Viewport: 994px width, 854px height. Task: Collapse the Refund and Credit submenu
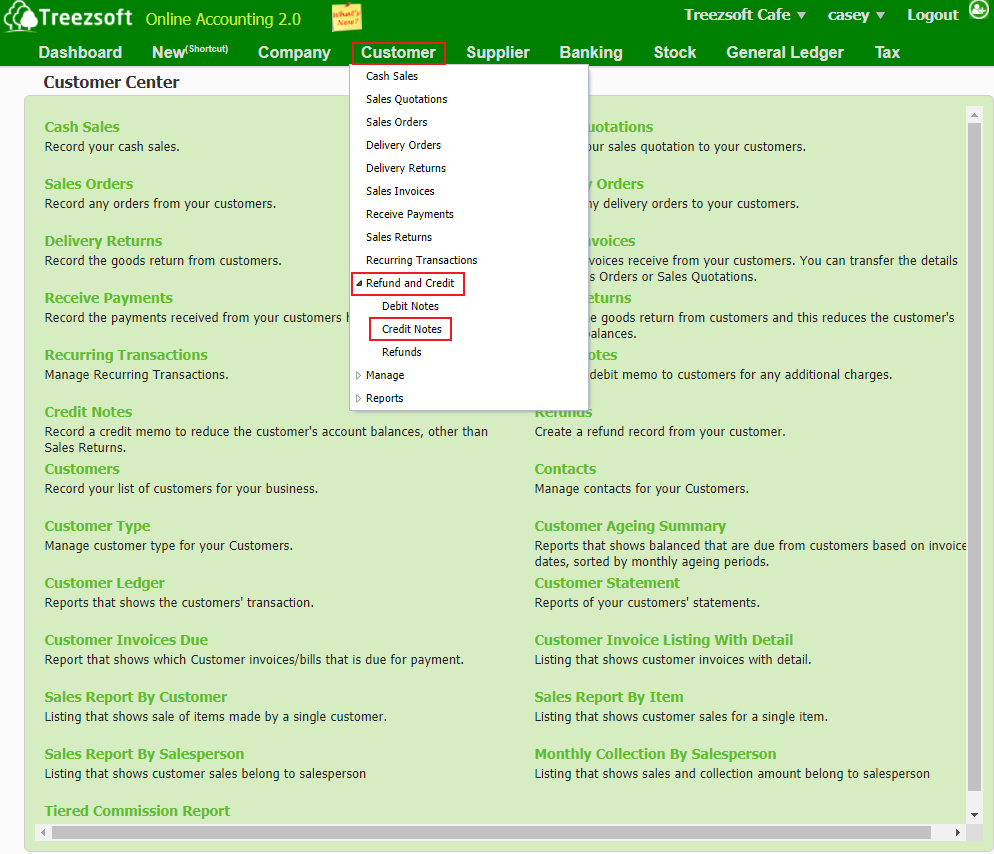coord(359,283)
